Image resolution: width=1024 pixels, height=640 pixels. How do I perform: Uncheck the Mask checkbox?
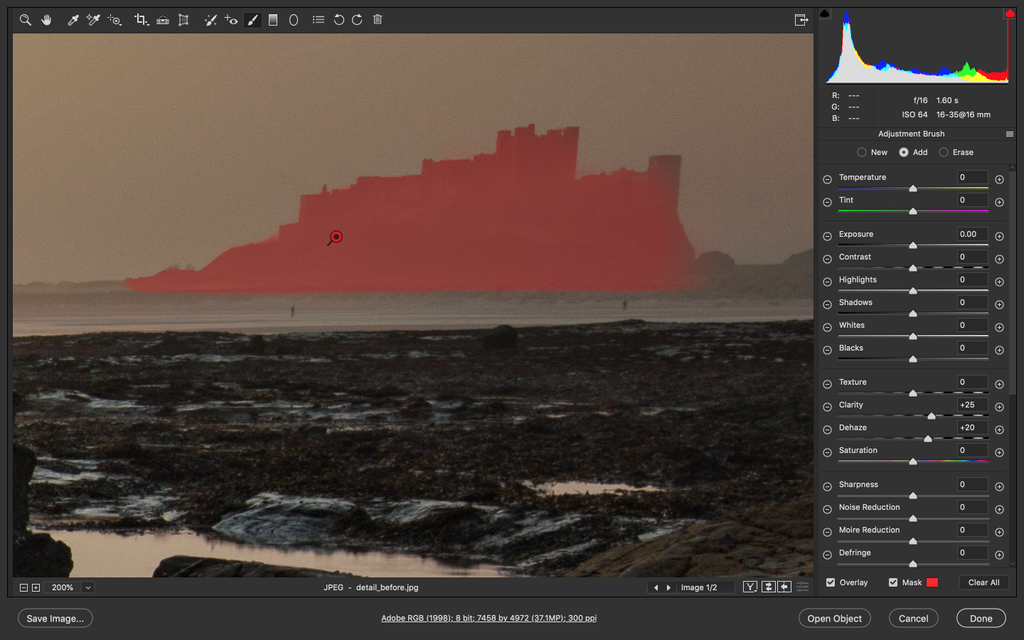point(895,582)
